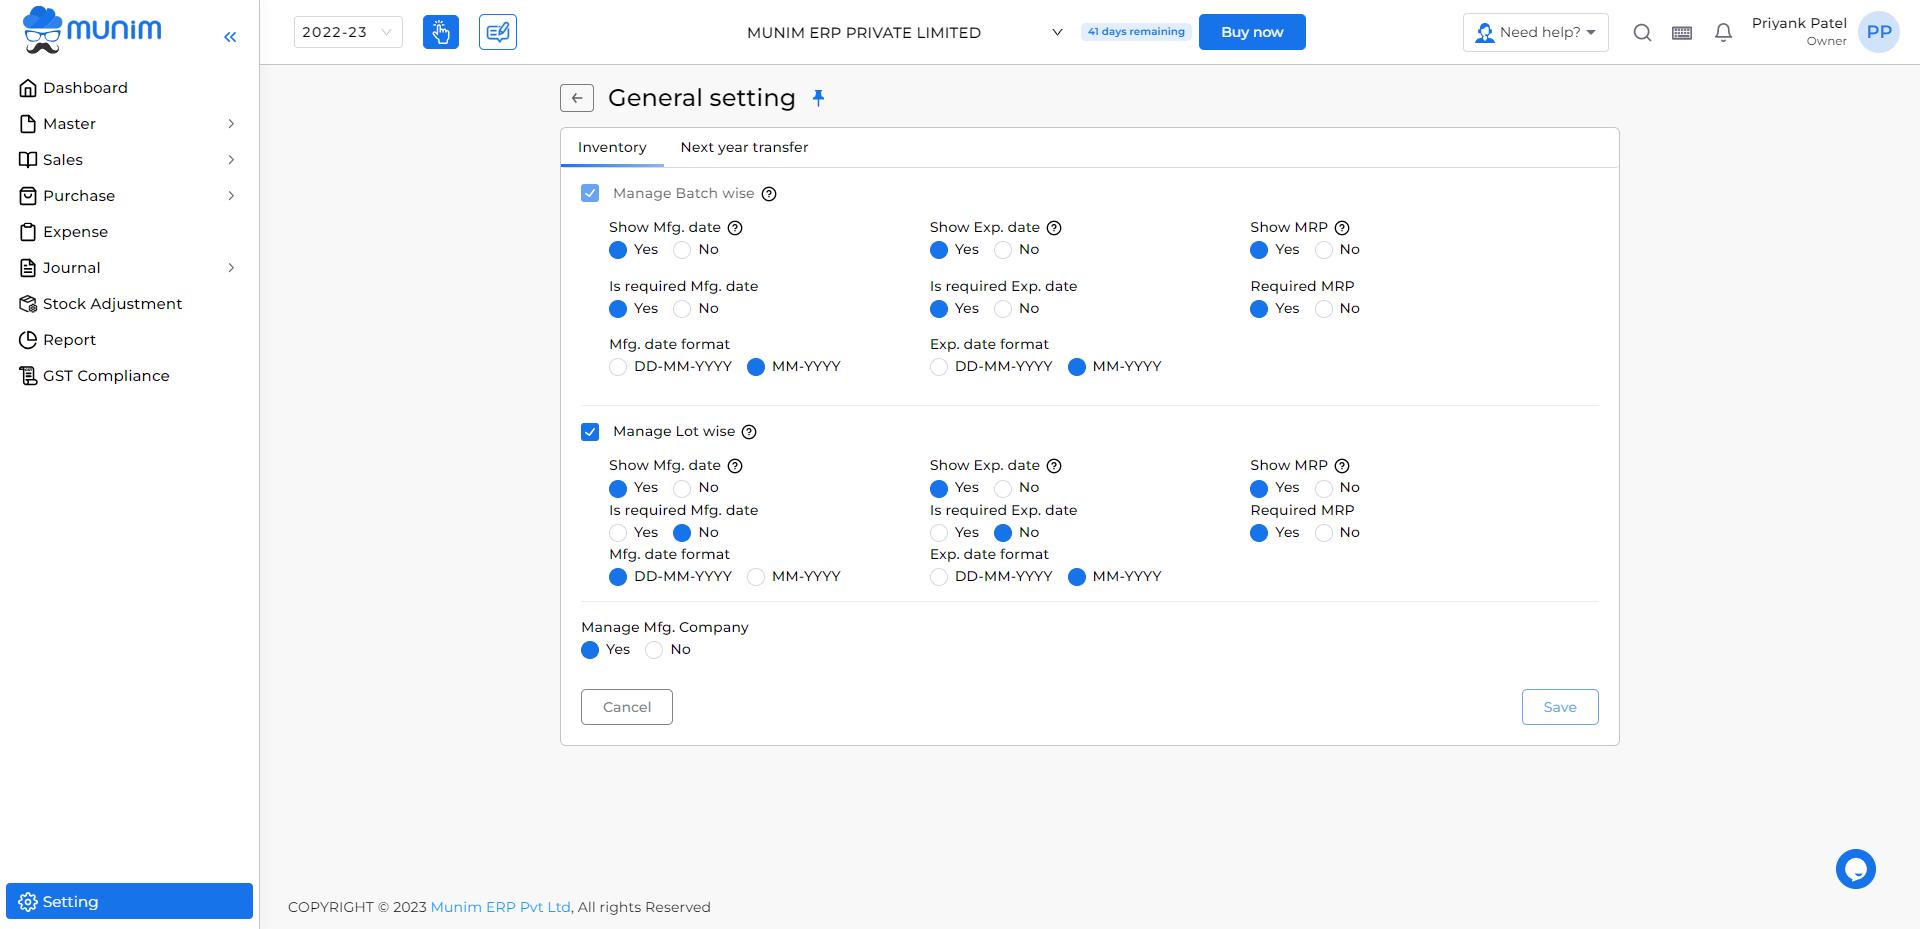Choose No for Manage Mfg. Company
Viewport: 1920px width, 929px height.
click(653, 650)
